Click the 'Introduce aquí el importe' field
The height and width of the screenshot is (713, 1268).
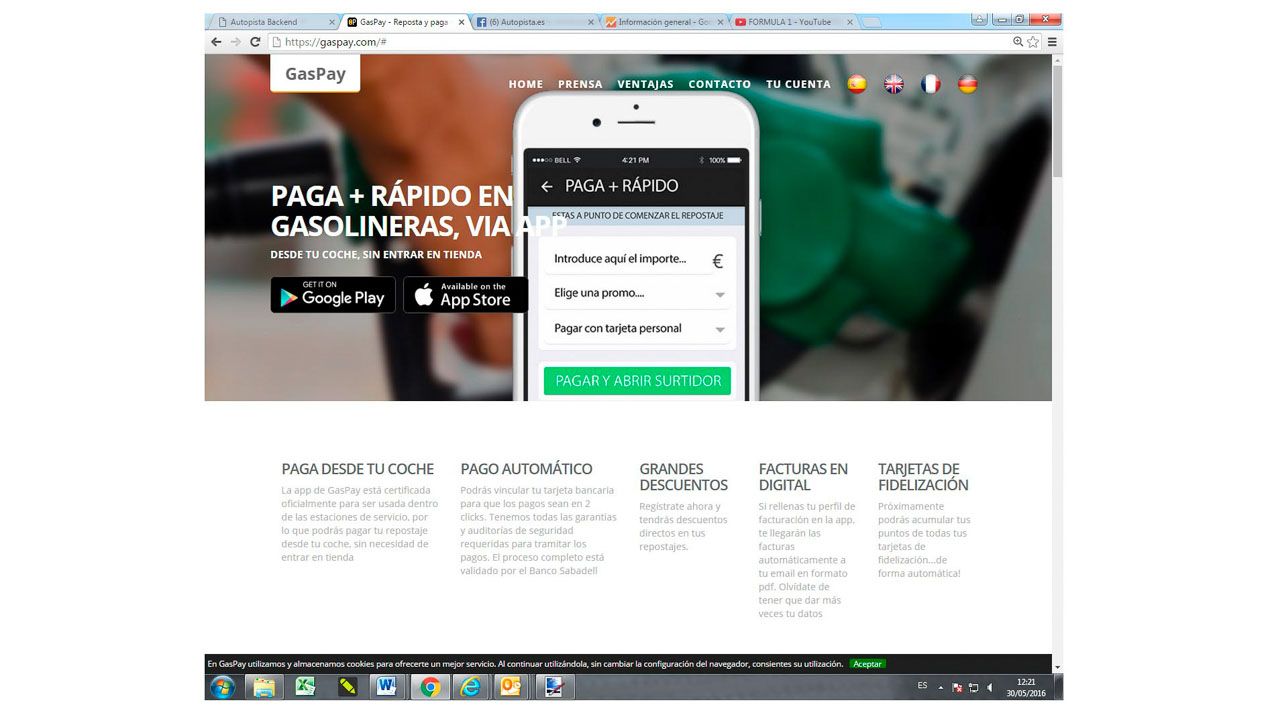[636, 259]
